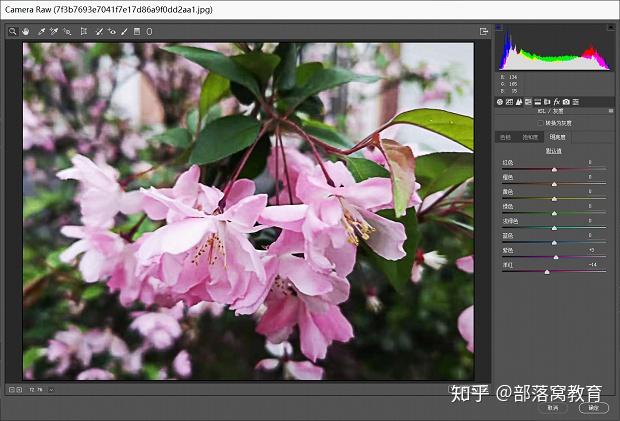620x421 pixels.
Task: Select the Transform tool
Action: tap(84, 31)
